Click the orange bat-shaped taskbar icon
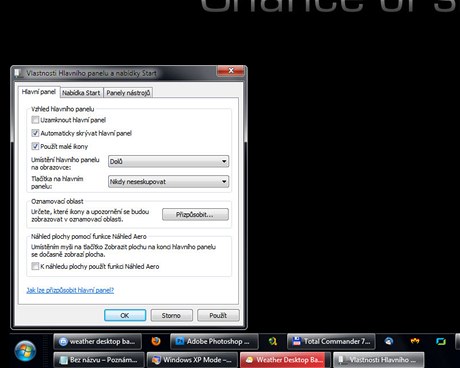The width and height of the screenshot is (460, 368). (415, 341)
